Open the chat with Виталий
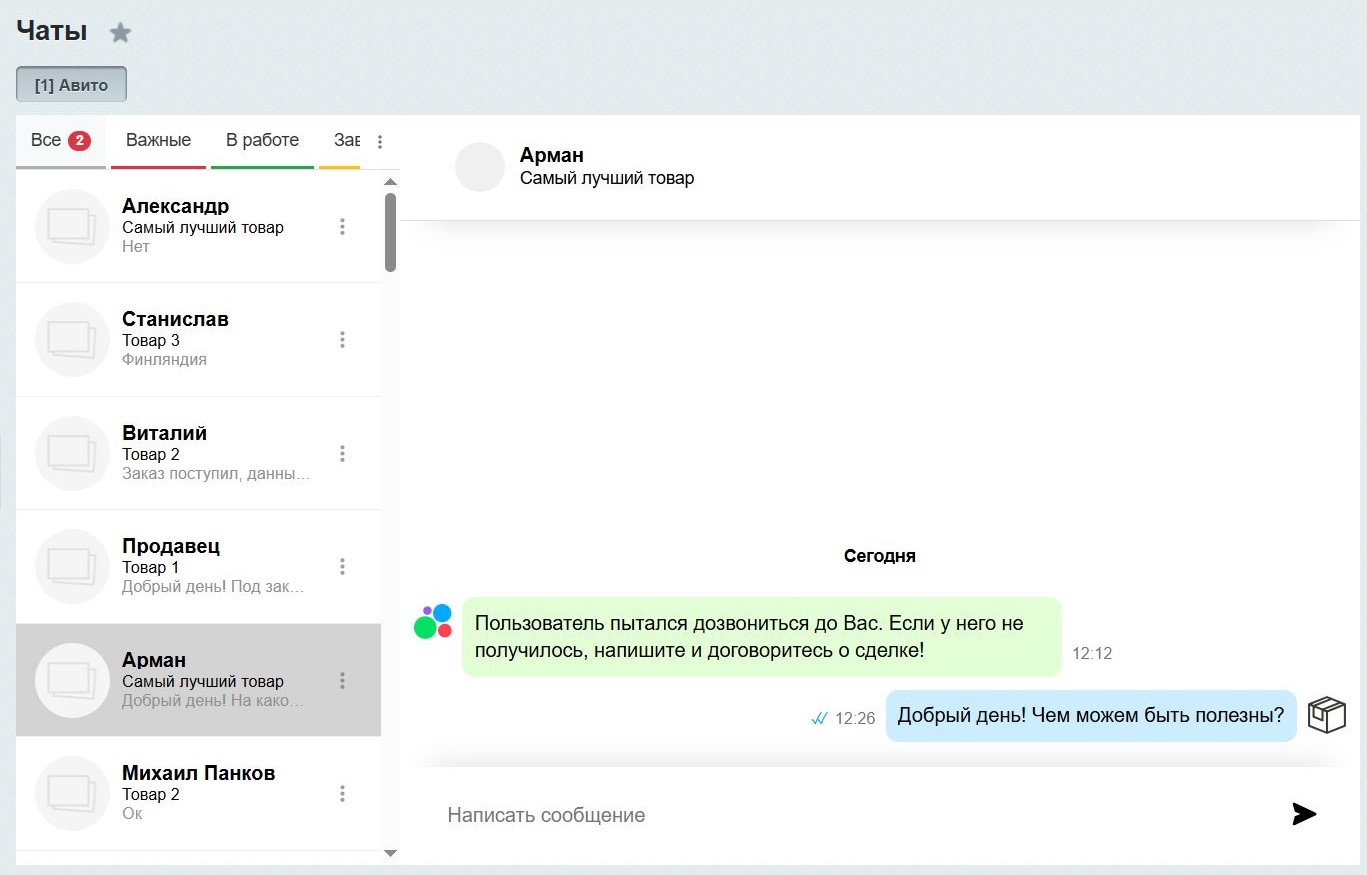Viewport: 1367px width, 875px height. (198, 453)
